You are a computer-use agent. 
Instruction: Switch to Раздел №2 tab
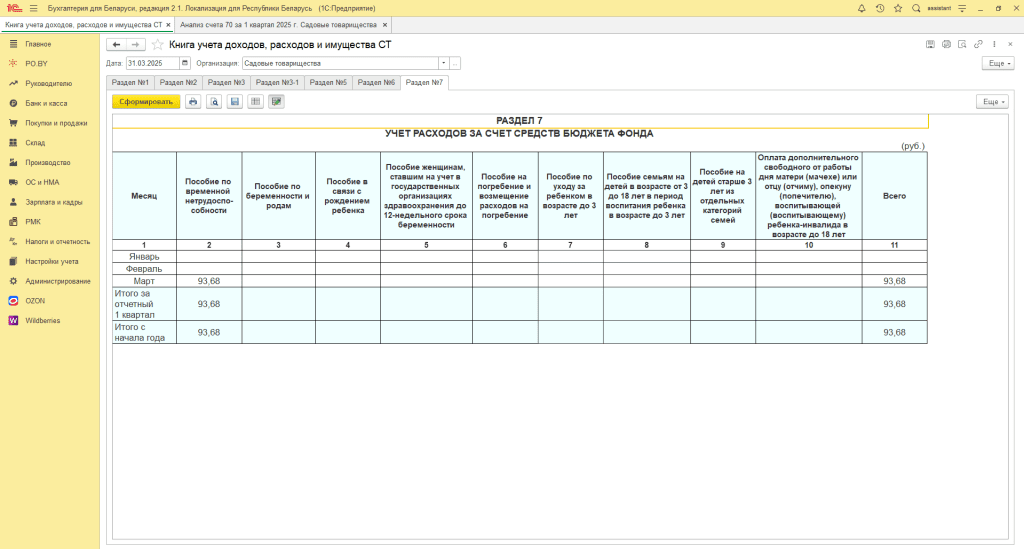[x=178, y=82]
